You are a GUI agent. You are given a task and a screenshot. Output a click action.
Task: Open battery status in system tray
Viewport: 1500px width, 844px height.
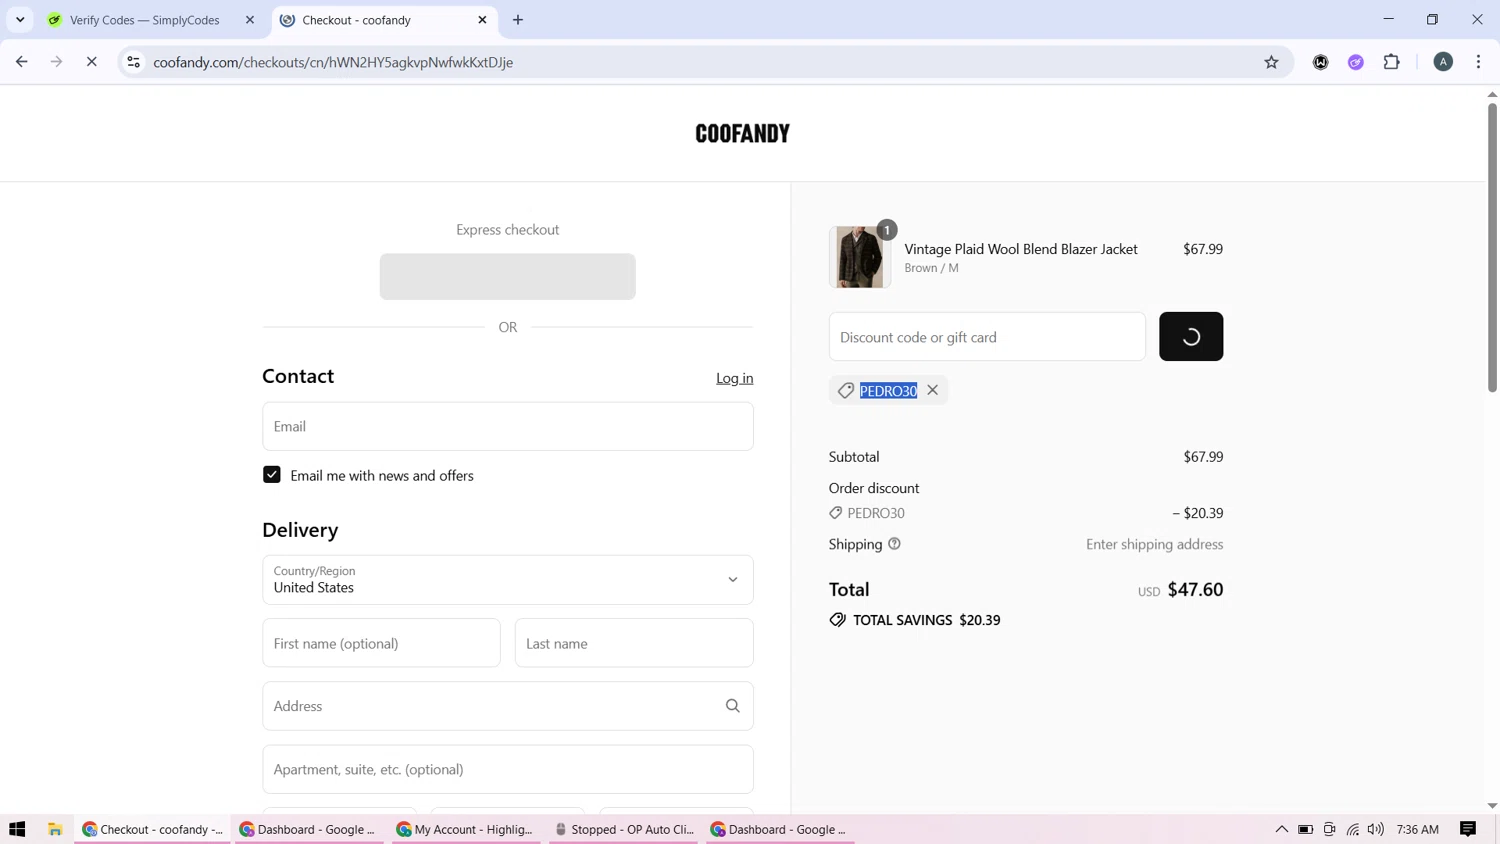click(x=1305, y=829)
